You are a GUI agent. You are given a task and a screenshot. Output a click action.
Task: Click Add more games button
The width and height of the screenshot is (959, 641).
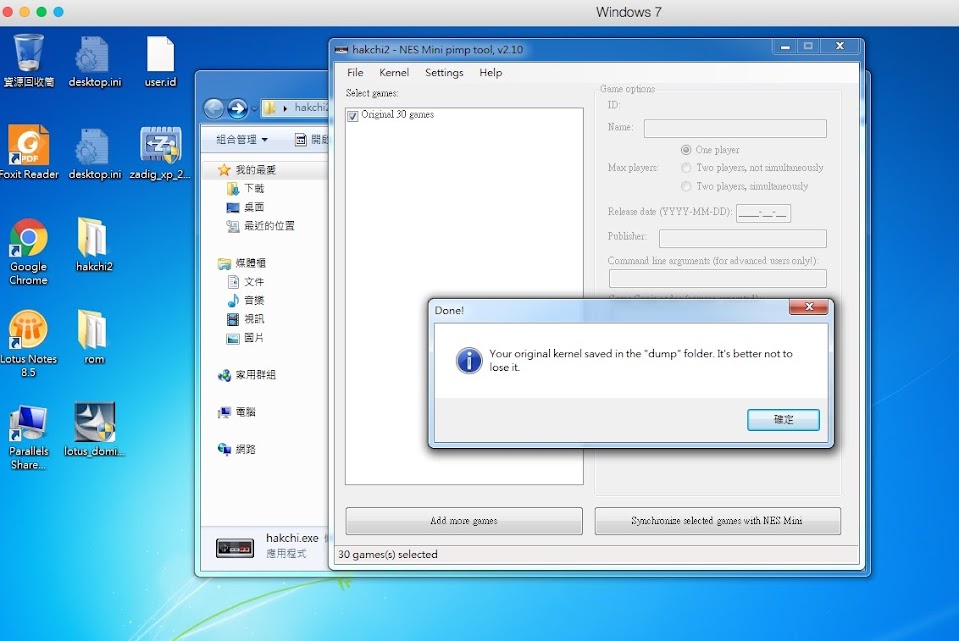pos(464,521)
